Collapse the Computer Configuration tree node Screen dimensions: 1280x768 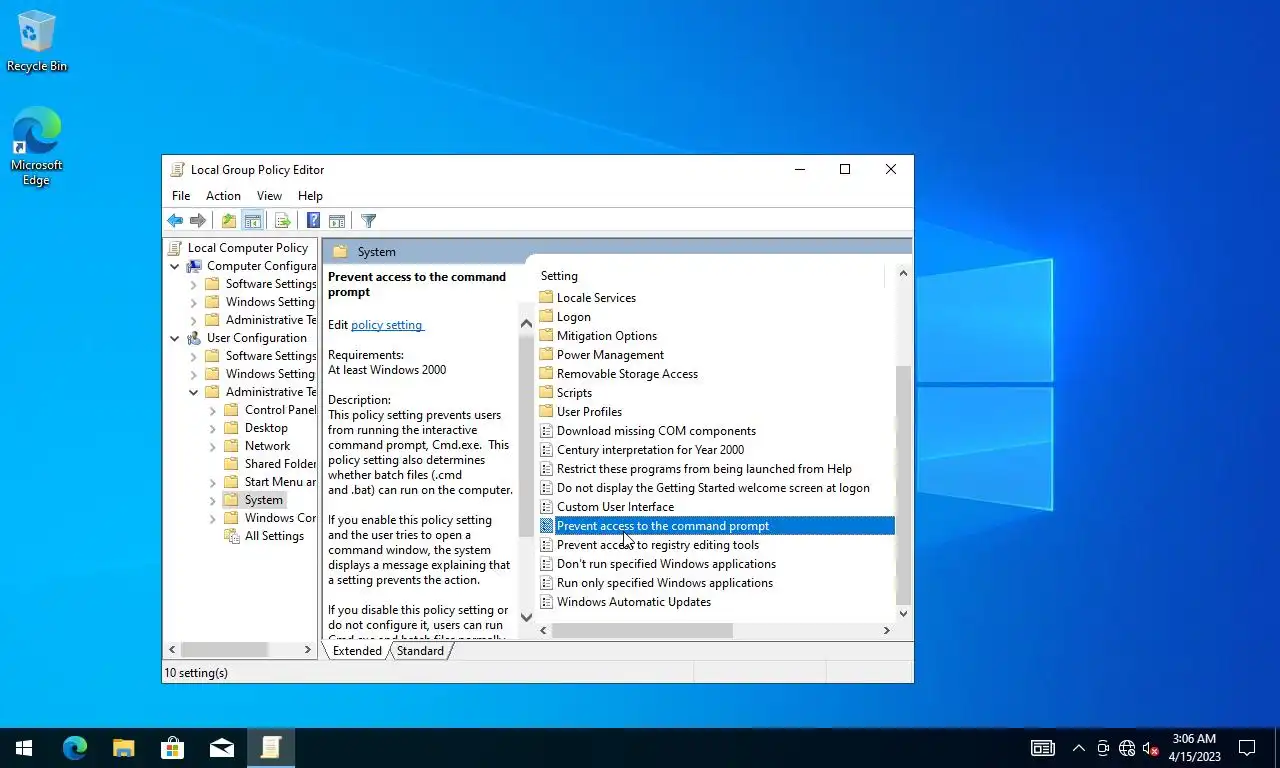click(174, 266)
